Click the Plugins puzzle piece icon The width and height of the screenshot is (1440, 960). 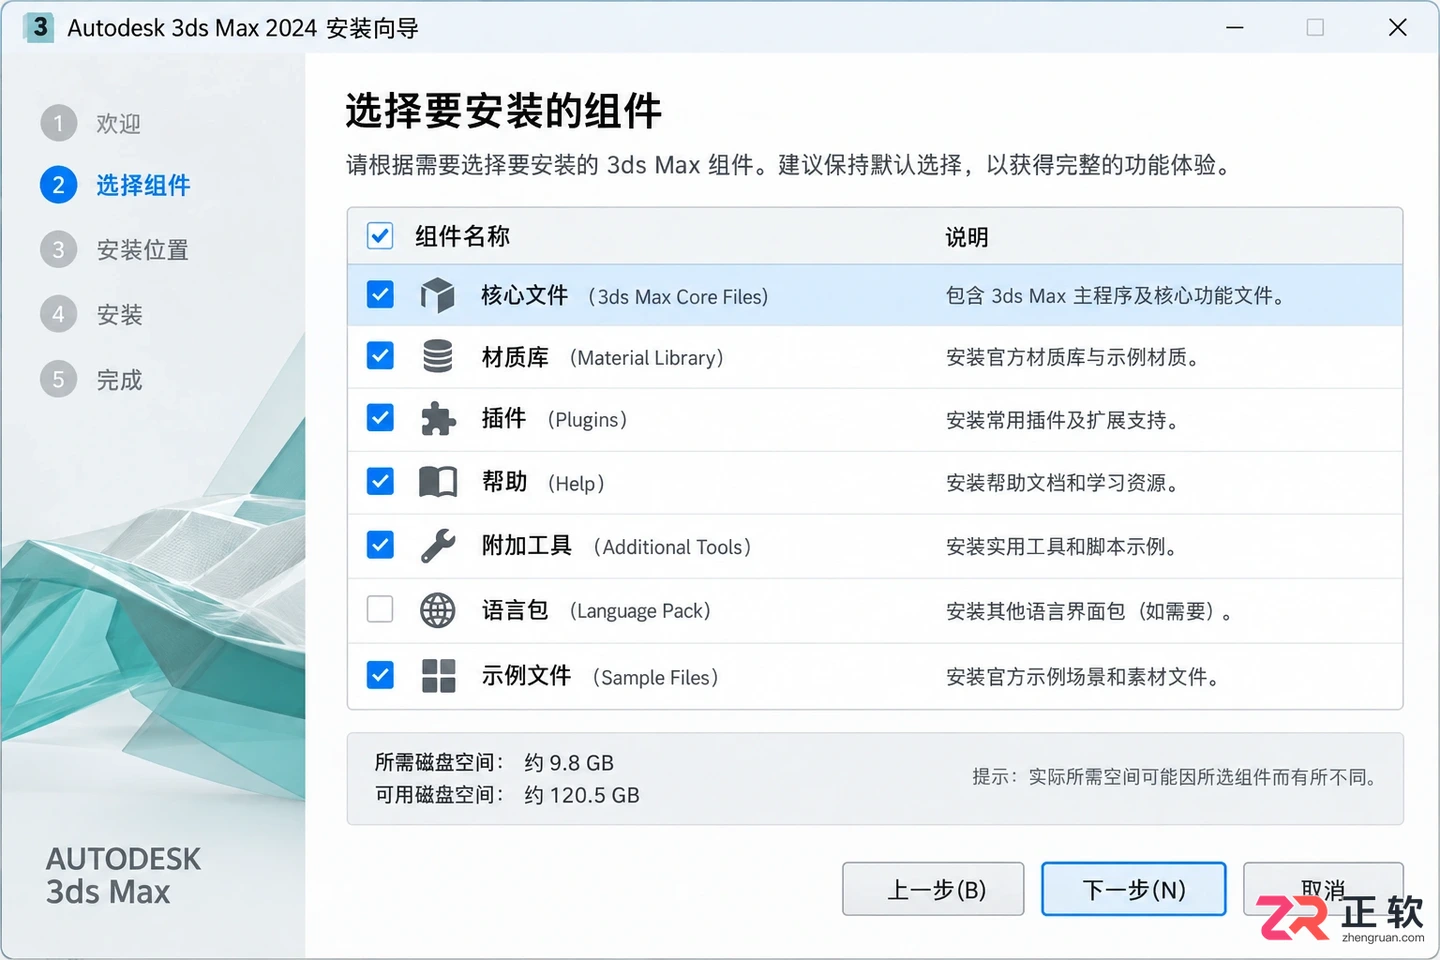point(437,419)
